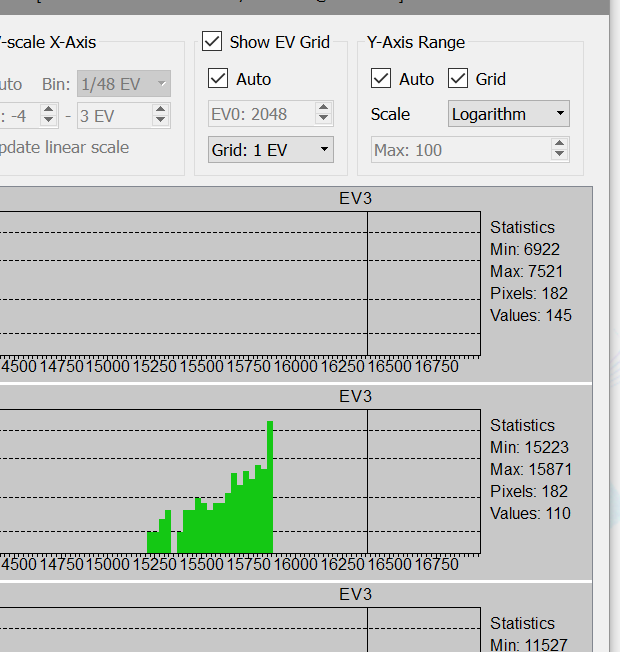Screen dimensions: 620x652
Task: Focus the 3 EV range field
Action: (x=112, y=116)
